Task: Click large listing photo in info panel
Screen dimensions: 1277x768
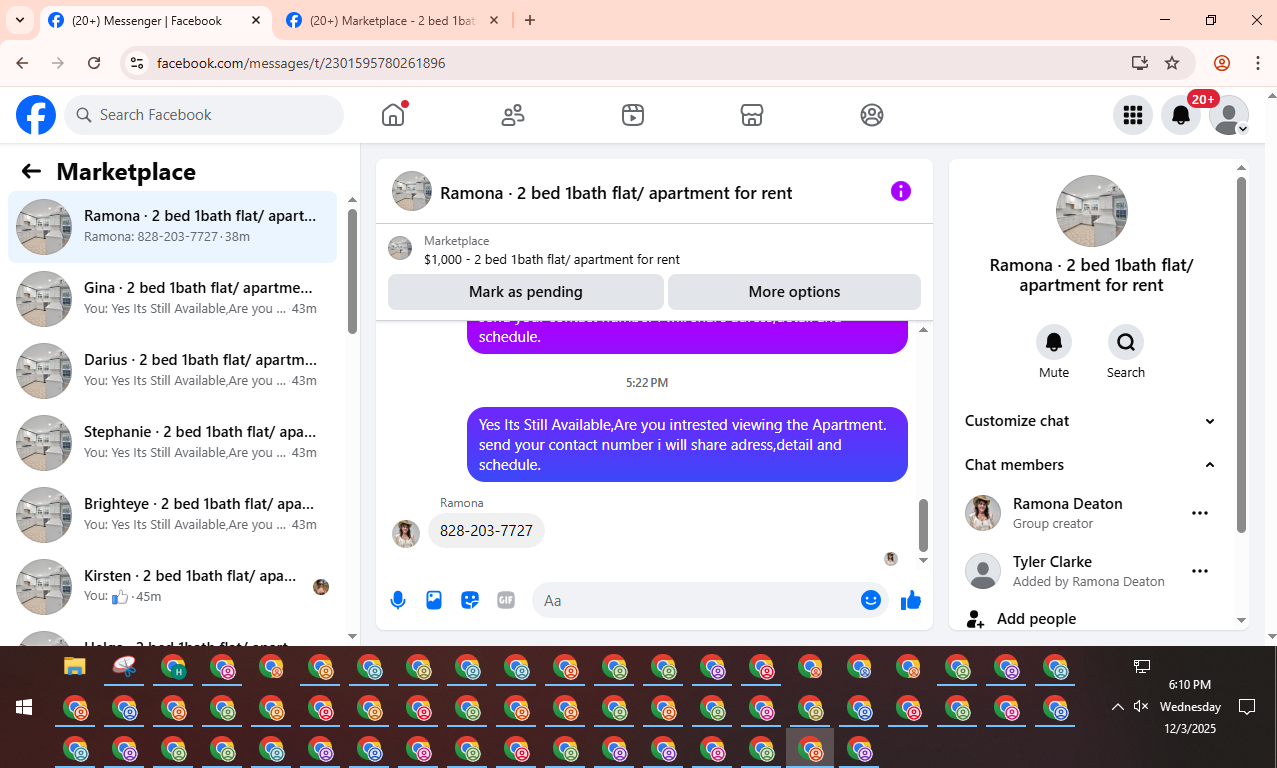Action: pyautogui.click(x=1091, y=211)
